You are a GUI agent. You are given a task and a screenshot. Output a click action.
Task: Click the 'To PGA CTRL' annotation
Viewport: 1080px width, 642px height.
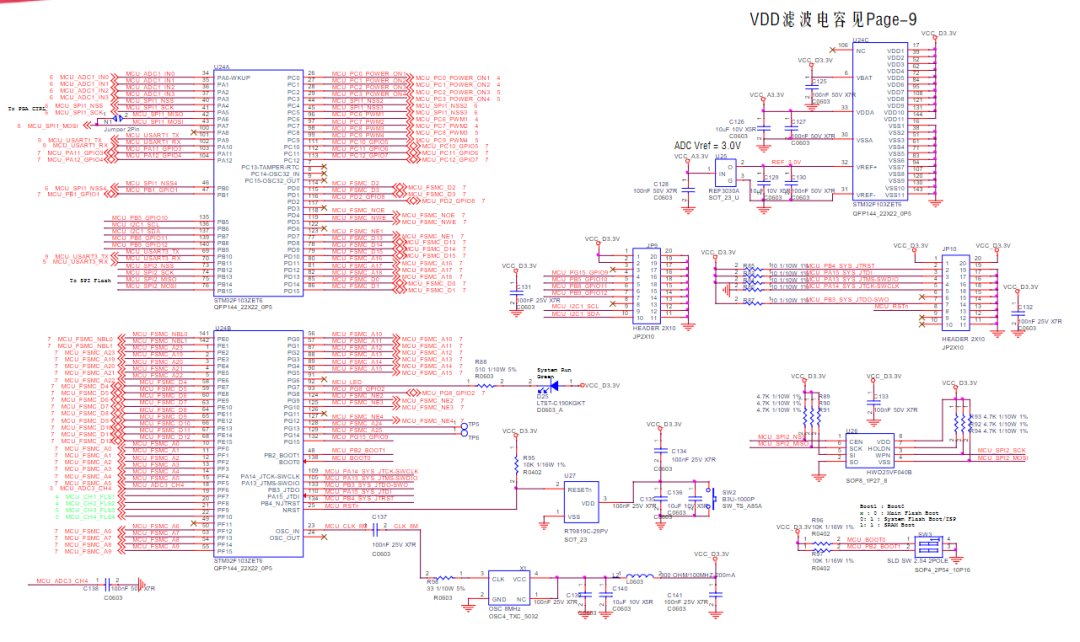pos(27,109)
